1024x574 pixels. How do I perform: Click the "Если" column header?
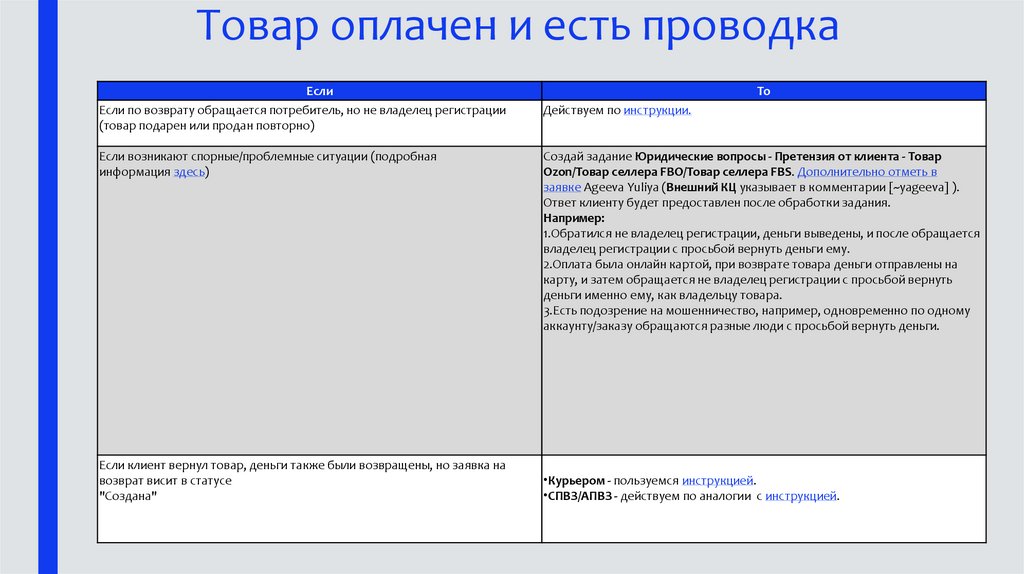(x=319, y=91)
